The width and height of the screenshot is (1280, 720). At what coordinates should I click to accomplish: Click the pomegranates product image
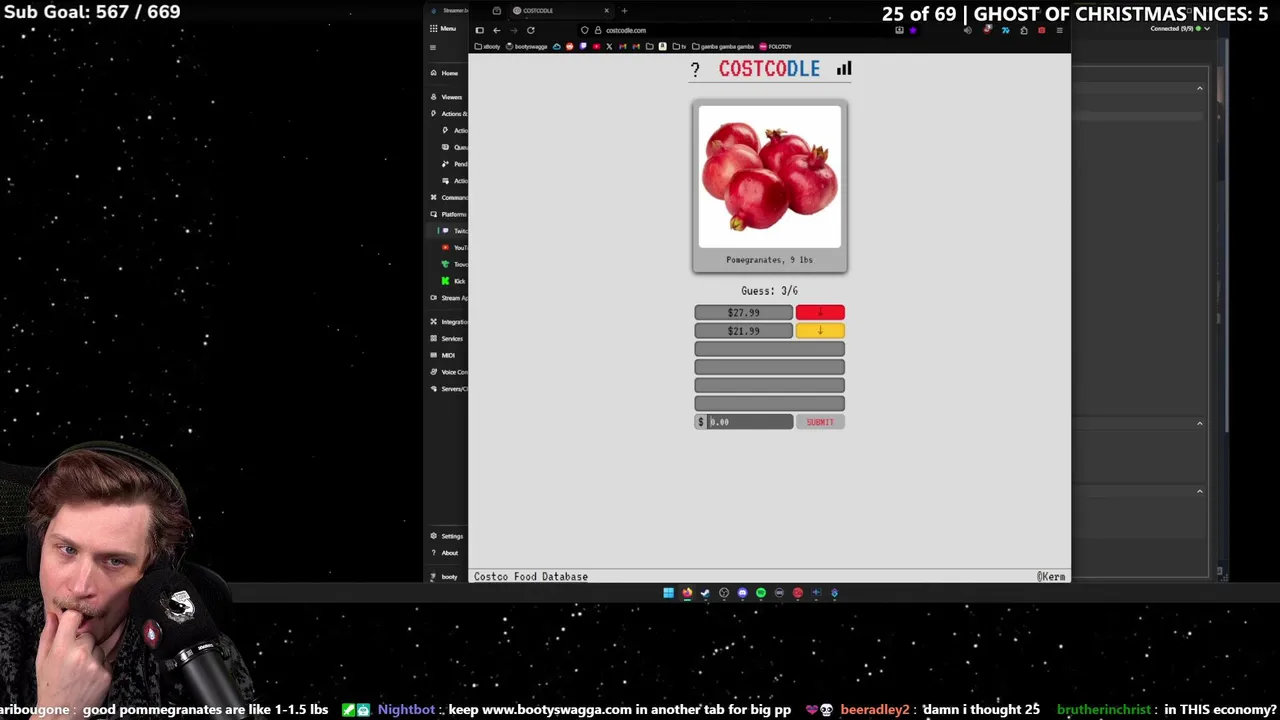tap(770, 177)
